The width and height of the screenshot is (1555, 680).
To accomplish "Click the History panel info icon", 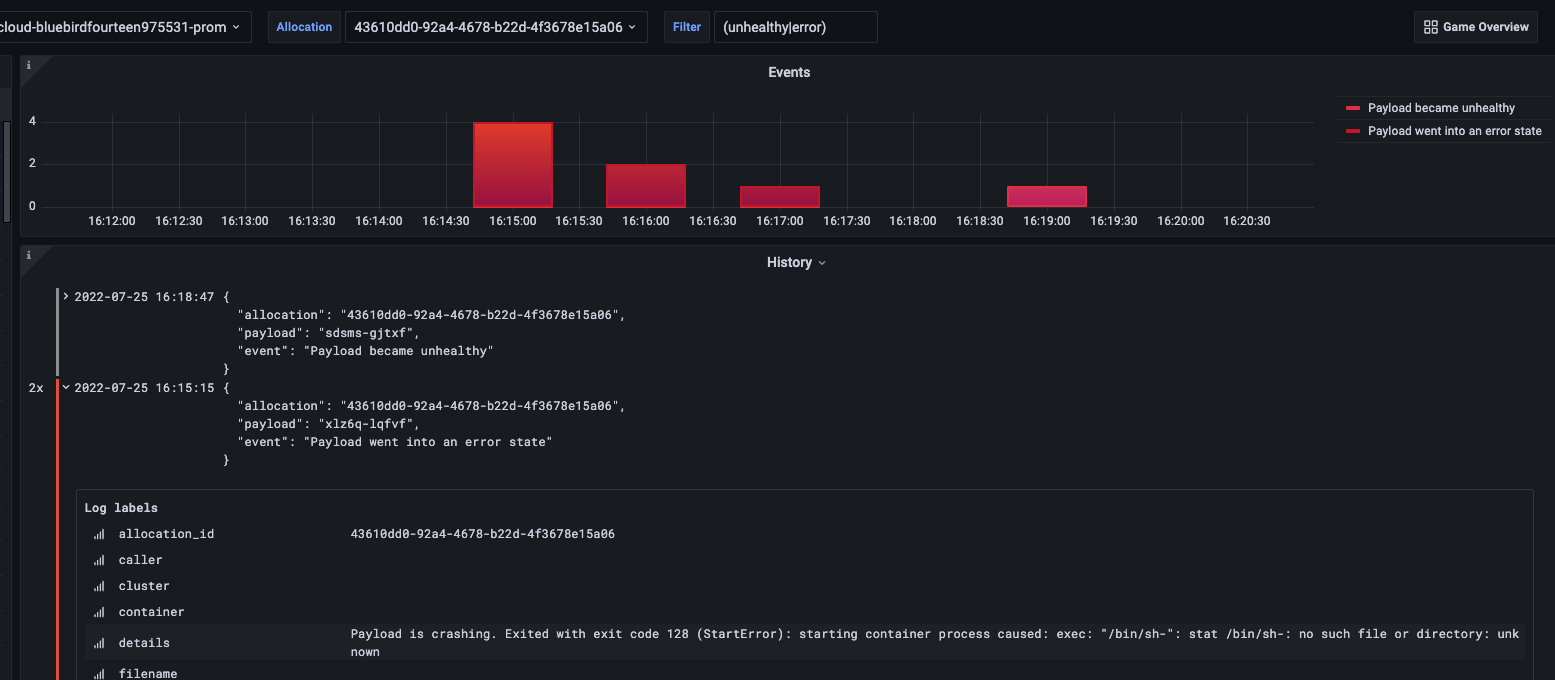I will 28,255.
